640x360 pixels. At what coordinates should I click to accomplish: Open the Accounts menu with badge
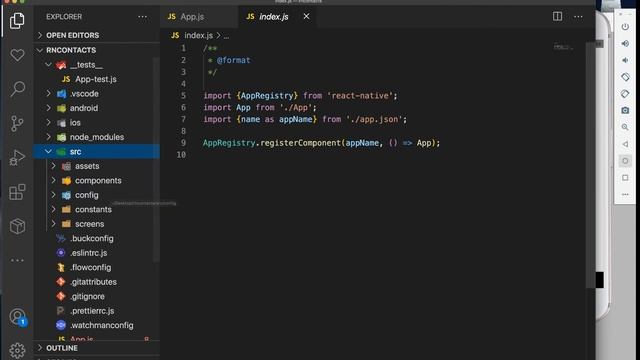coord(18,317)
